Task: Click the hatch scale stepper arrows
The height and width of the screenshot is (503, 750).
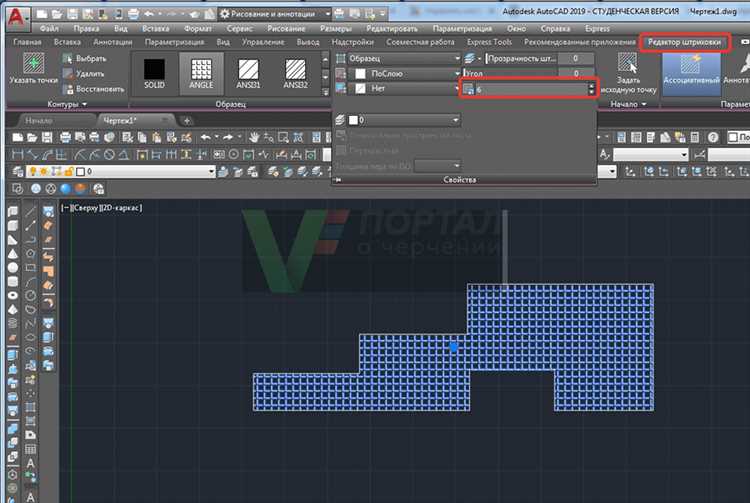Action: [592, 89]
